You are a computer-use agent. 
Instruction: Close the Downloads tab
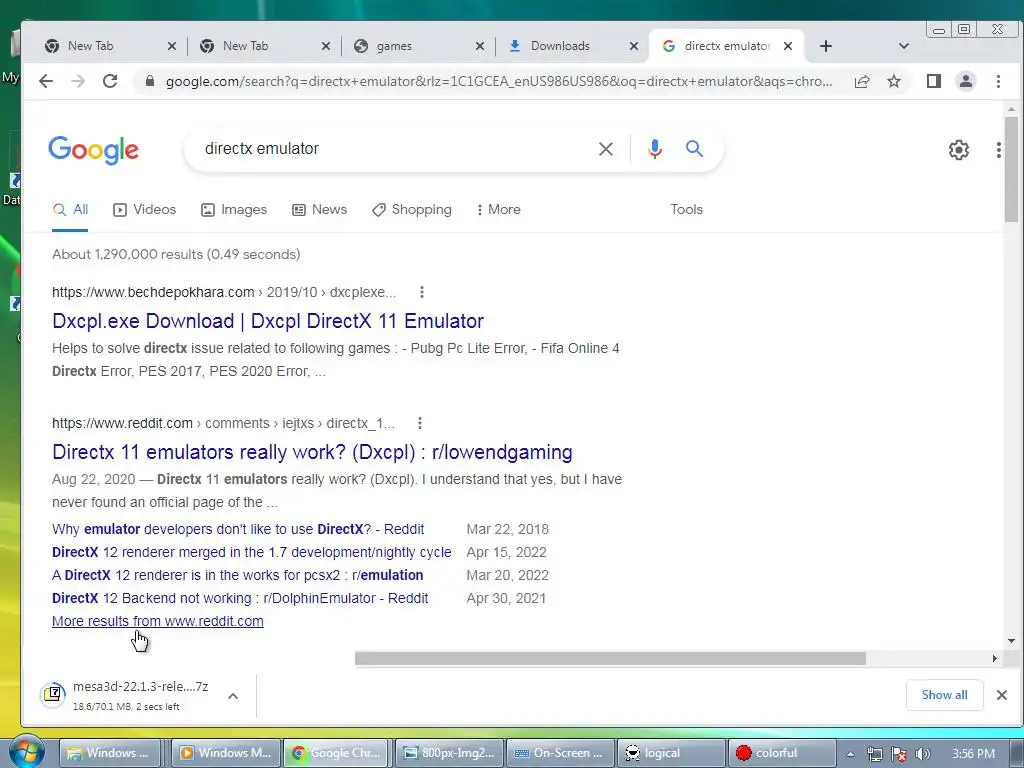point(633,46)
